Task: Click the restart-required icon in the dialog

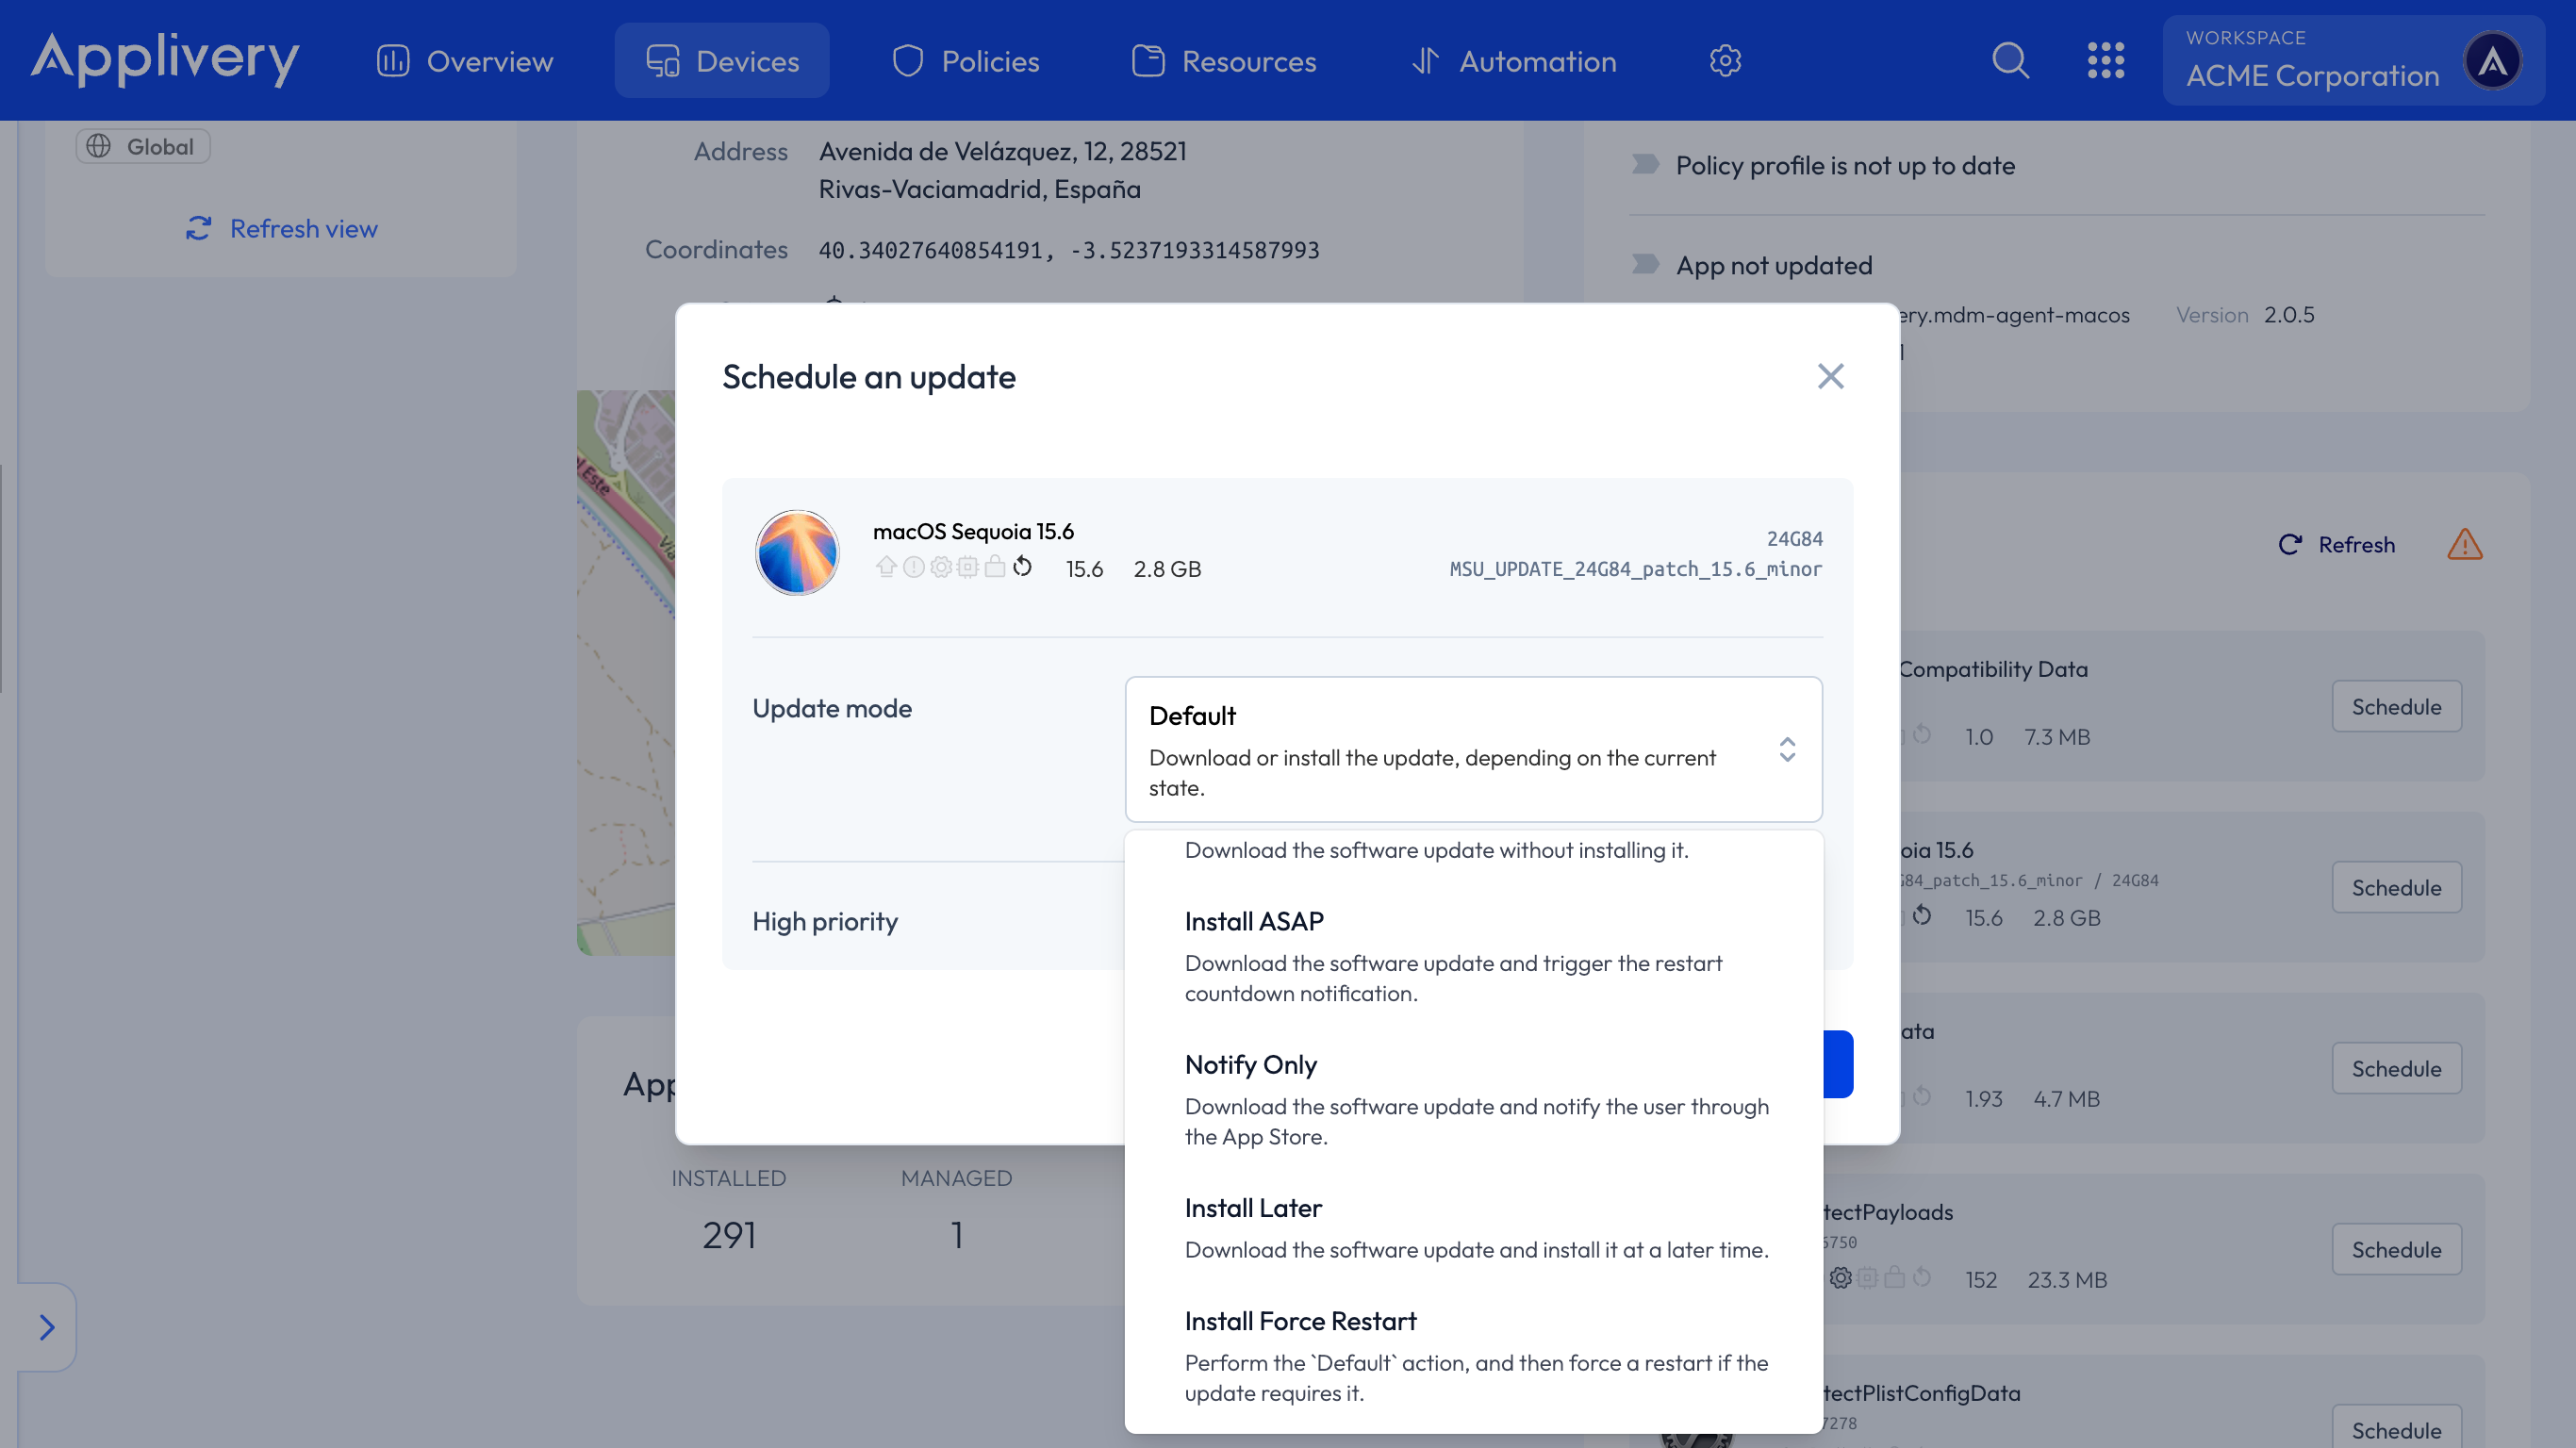Action: coord(1022,567)
